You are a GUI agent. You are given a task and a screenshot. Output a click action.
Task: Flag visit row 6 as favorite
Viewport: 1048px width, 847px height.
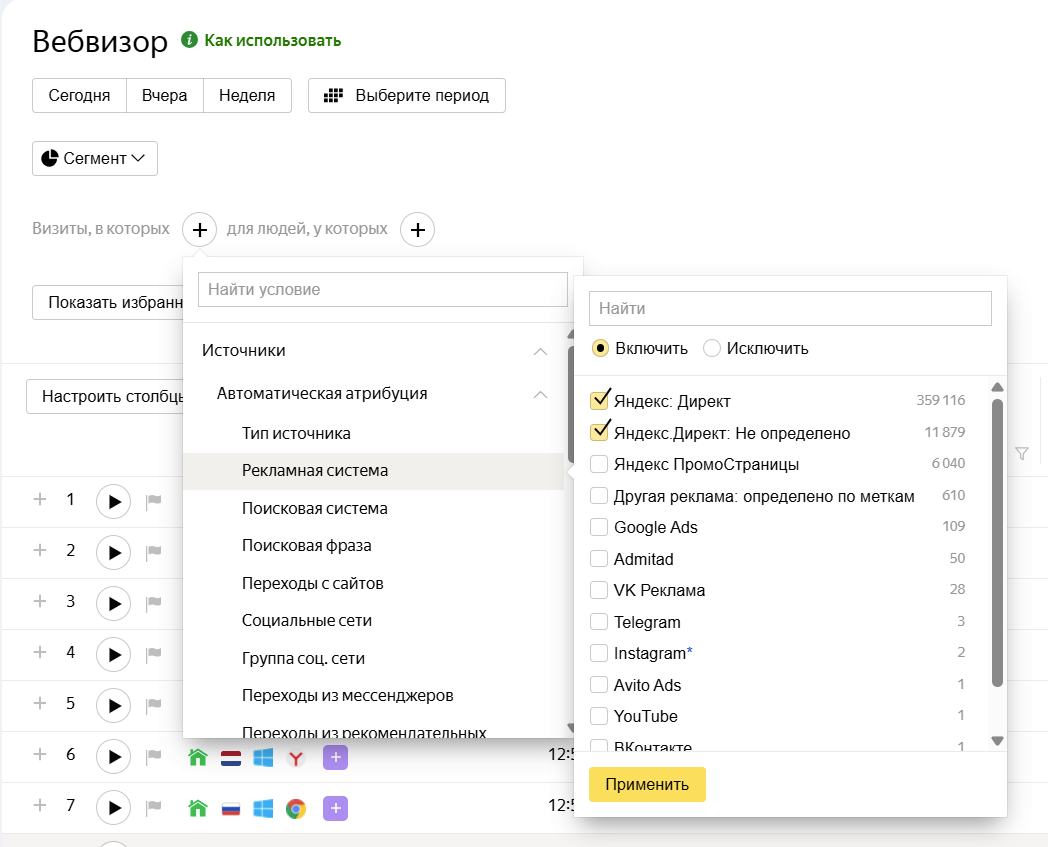154,755
